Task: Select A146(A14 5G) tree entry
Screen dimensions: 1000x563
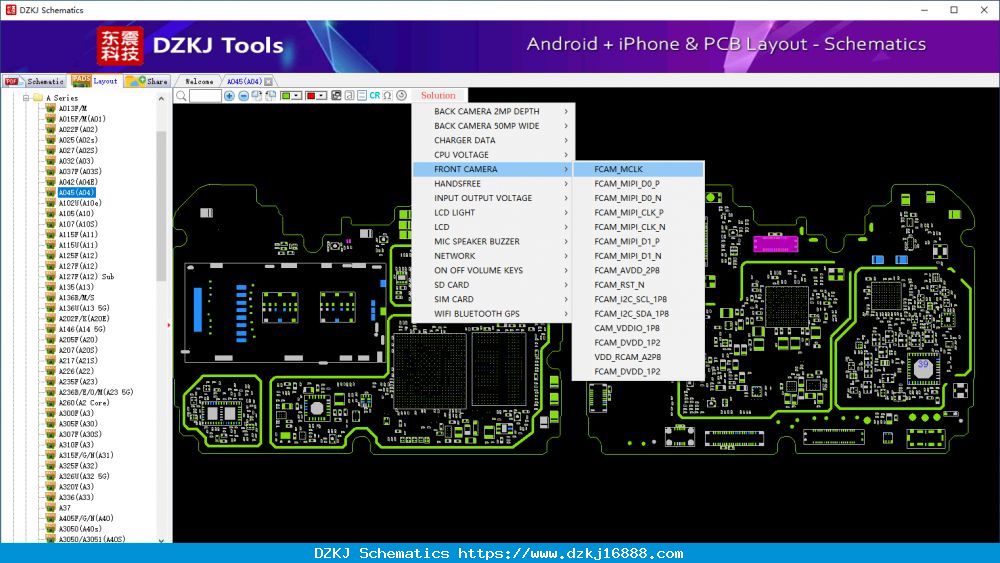Action: 82,330
